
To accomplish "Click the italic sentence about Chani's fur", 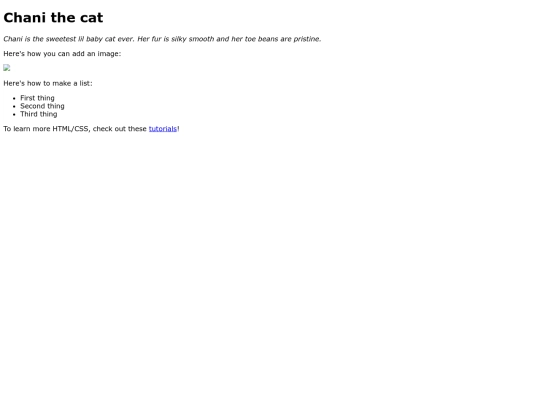I will tap(229, 39).
